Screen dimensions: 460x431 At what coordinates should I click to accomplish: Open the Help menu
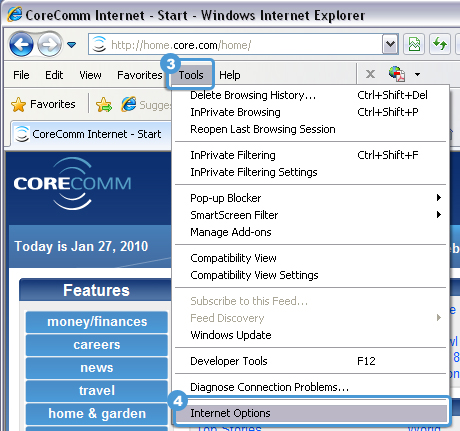pyautogui.click(x=230, y=75)
